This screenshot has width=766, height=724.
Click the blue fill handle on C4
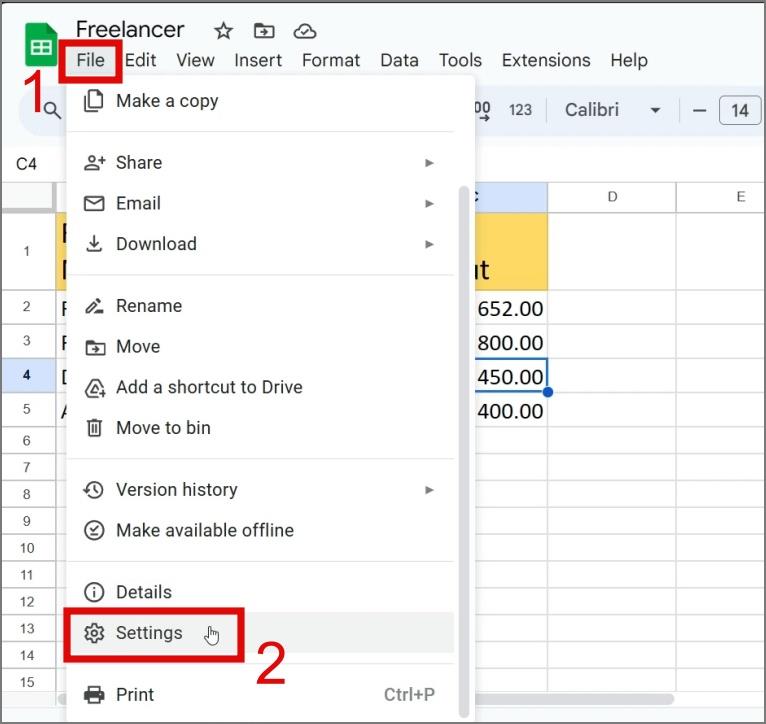click(548, 392)
